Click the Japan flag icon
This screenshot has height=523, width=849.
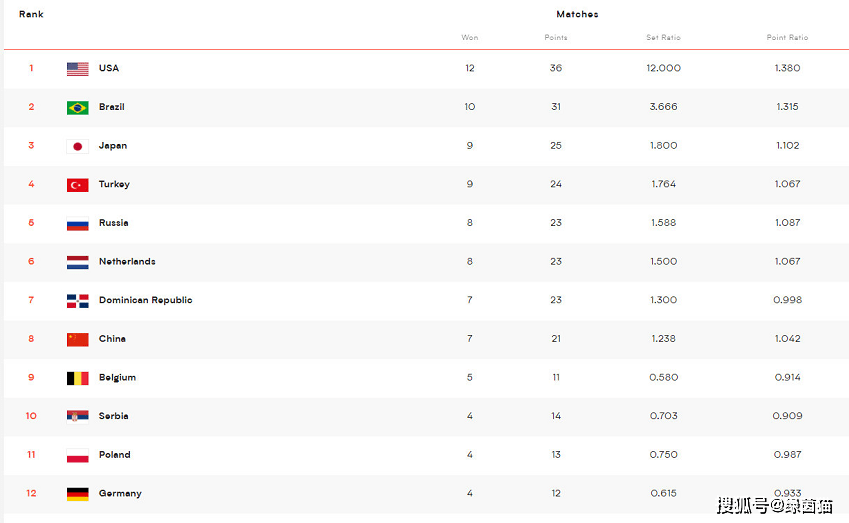pyautogui.click(x=77, y=146)
